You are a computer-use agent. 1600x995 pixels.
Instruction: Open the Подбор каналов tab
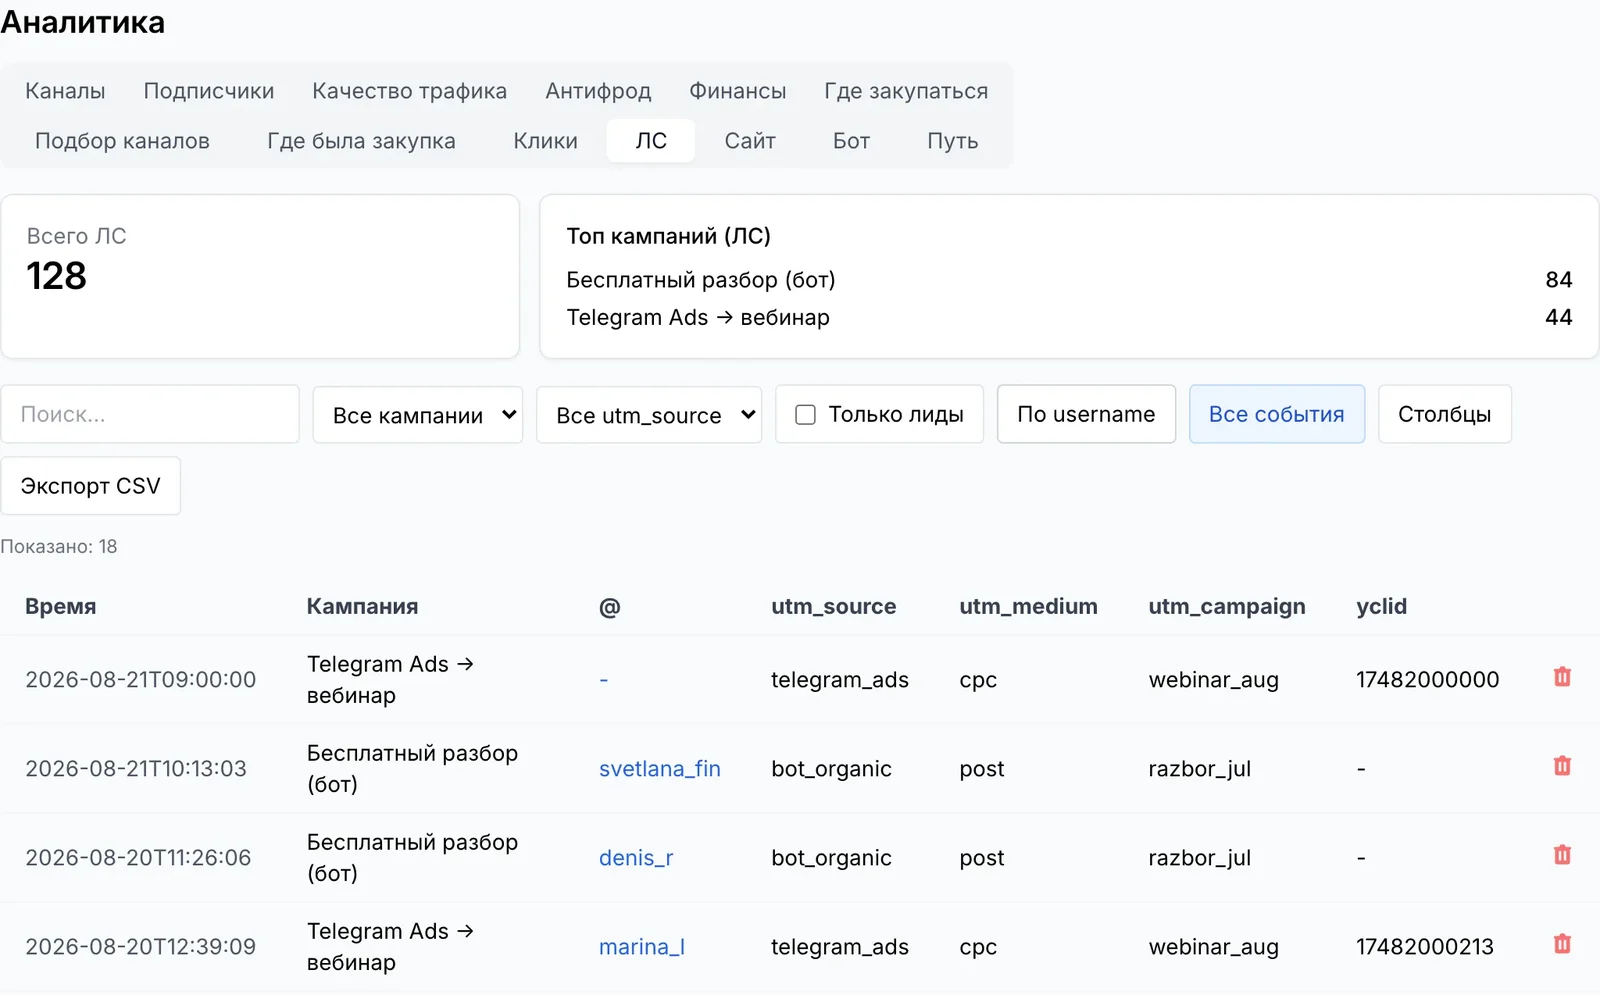(x=122, y=141)
